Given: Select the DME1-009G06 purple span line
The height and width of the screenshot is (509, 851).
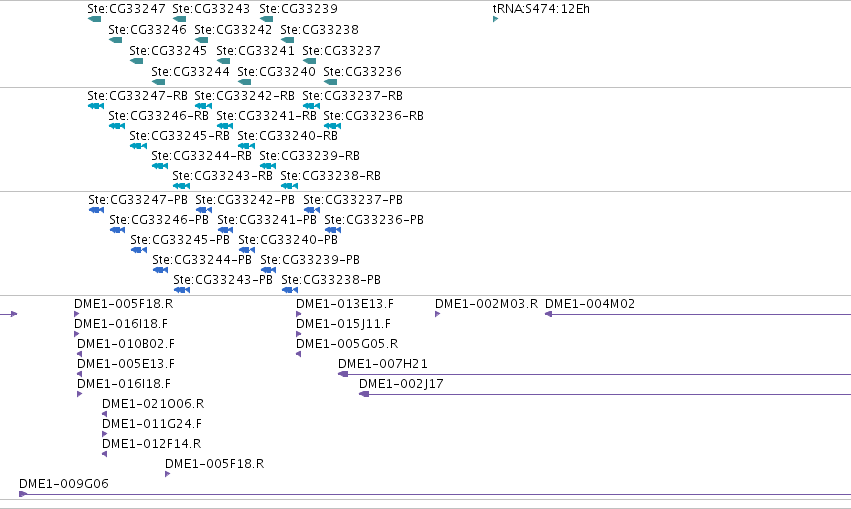Looking at the screenshot, I should click(435, 494).
